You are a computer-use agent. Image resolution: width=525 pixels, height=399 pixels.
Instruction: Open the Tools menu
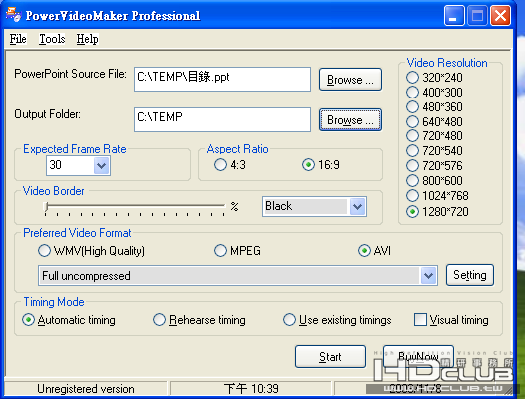tap(52, 39)
